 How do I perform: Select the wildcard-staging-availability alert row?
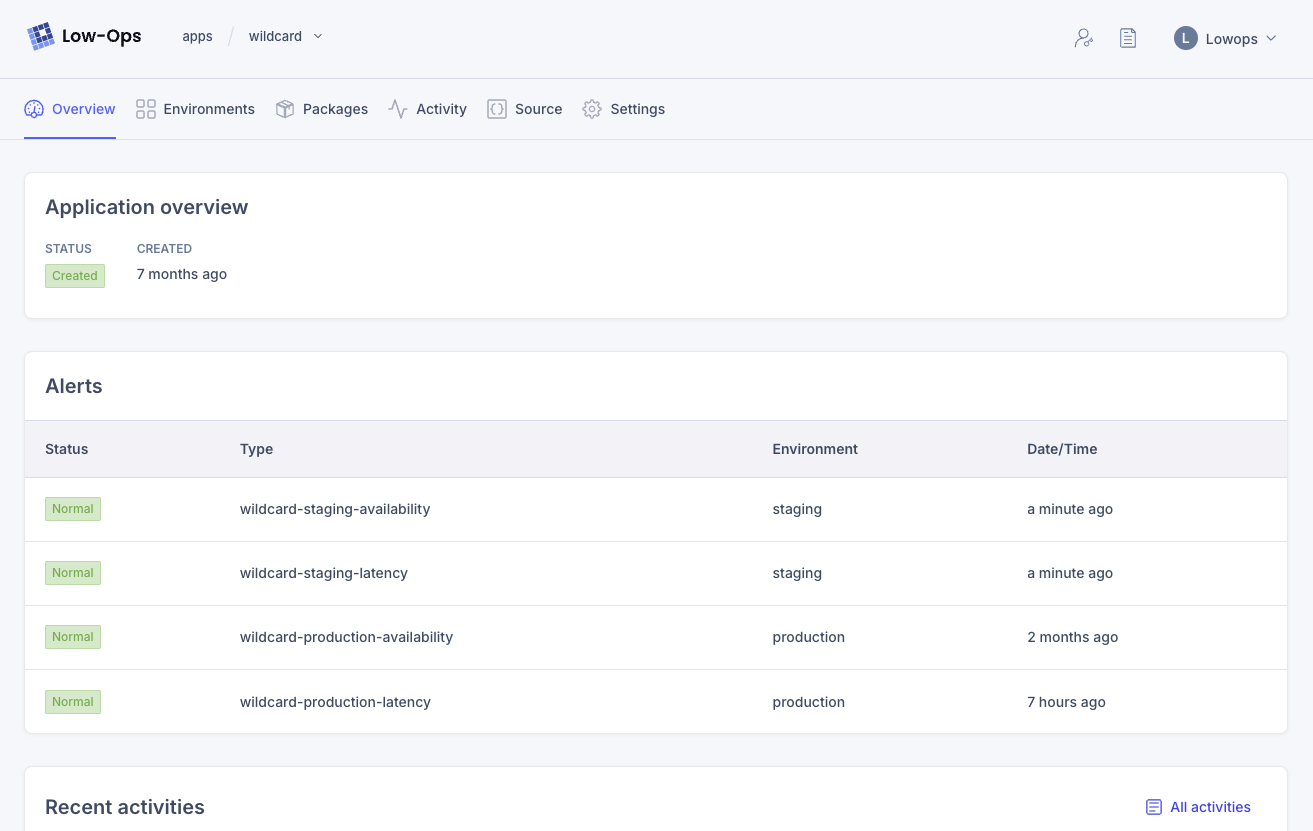click(335, 509)
